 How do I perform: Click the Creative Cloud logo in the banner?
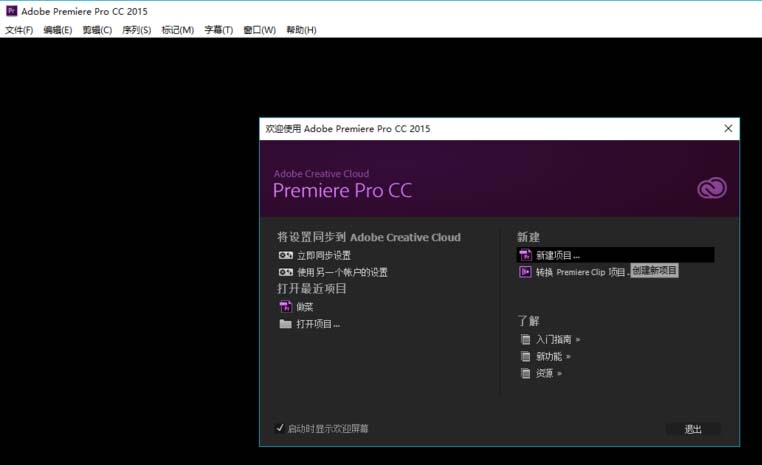712,188
